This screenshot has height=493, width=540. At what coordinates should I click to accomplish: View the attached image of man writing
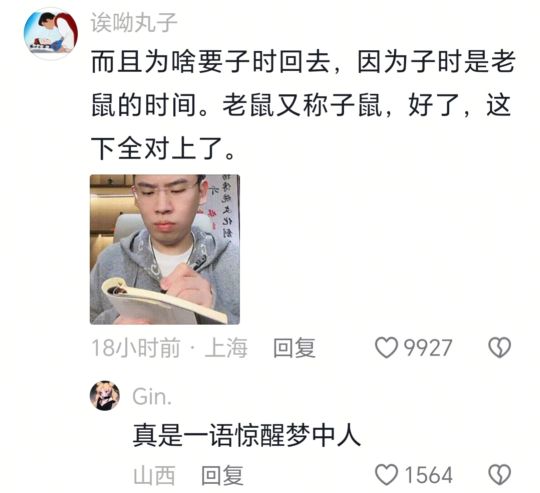click(x=165, y=250)
